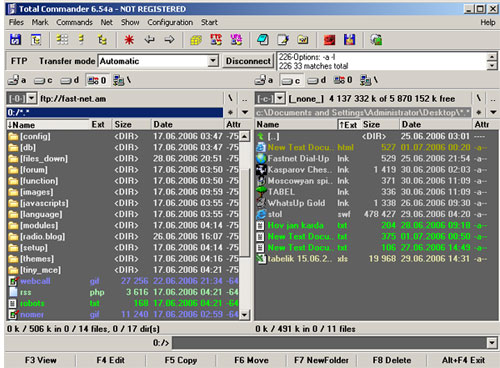This screenshot has width=500, height=368.
Task: Switch to brief view (source names only) icon
Action: coord(62,40)
